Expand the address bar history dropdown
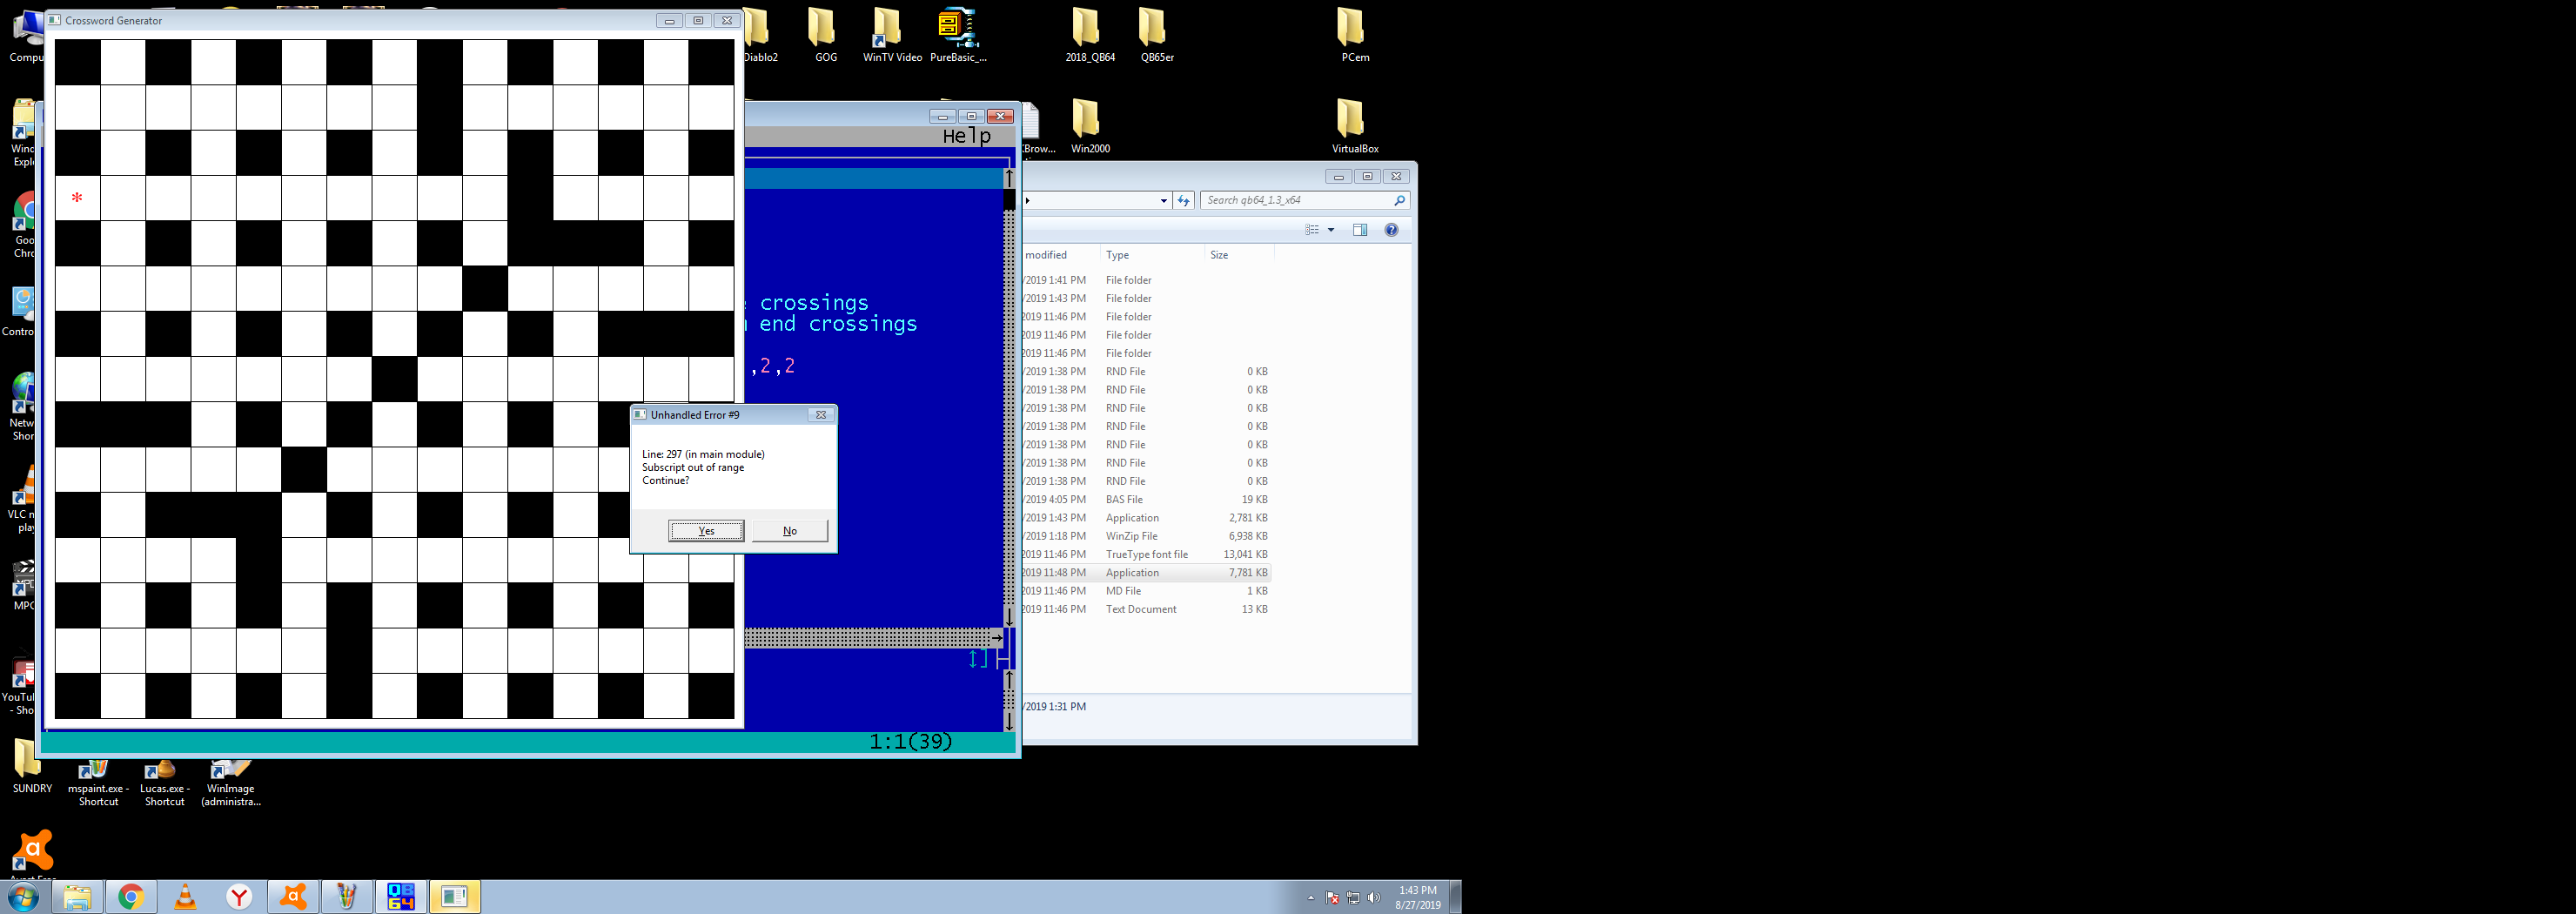The width and height of the screenshot is (2576, 914). pos(1163,201)
